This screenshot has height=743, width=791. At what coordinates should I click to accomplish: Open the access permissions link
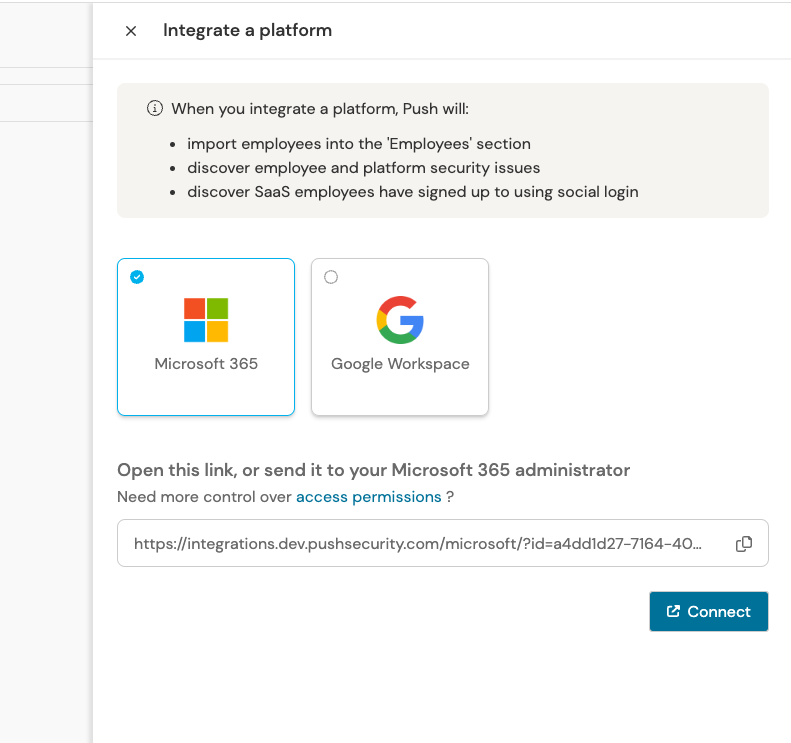369,497
